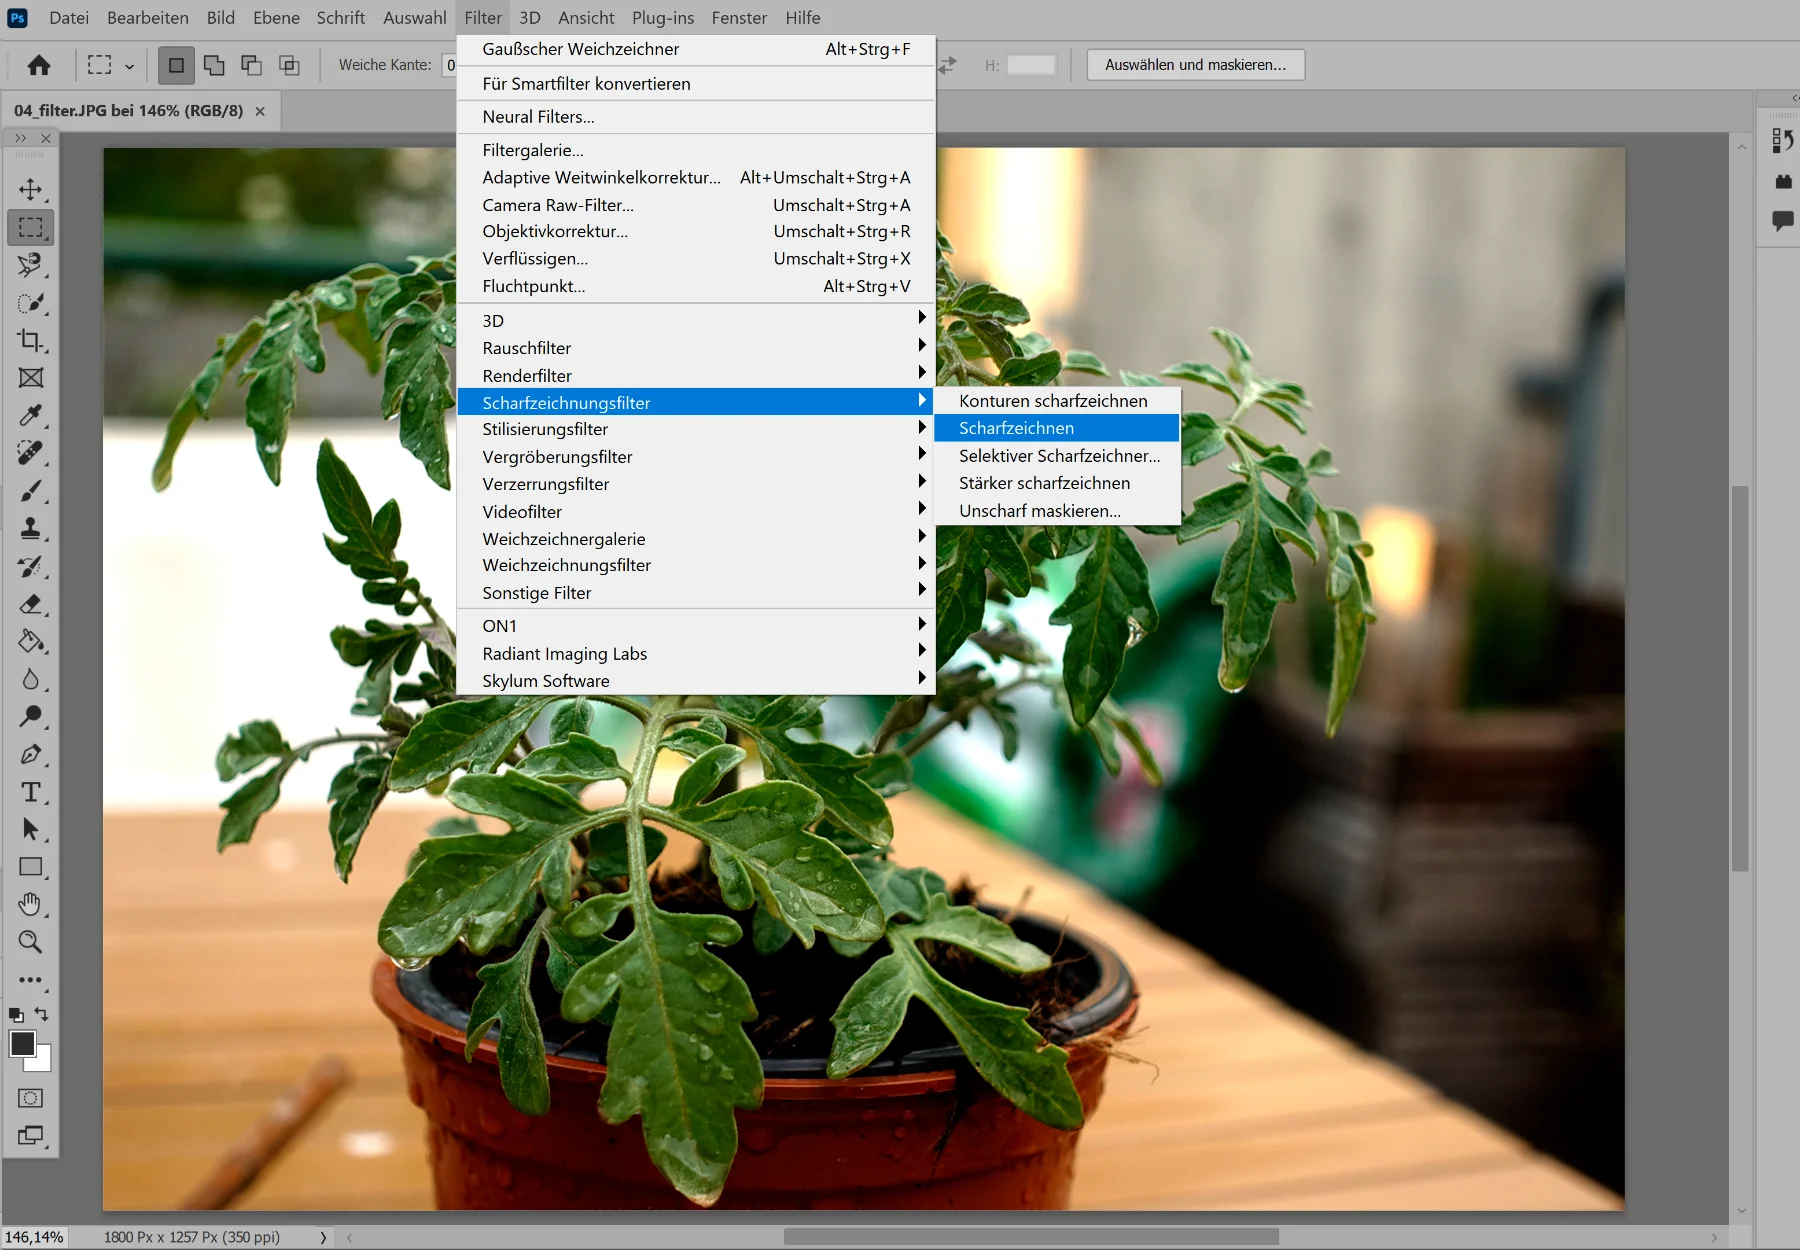Open the Edit Toolbar three-dots menu
The height and width of the screenshot is (1250, 1800).
click(x=31, y=980)
